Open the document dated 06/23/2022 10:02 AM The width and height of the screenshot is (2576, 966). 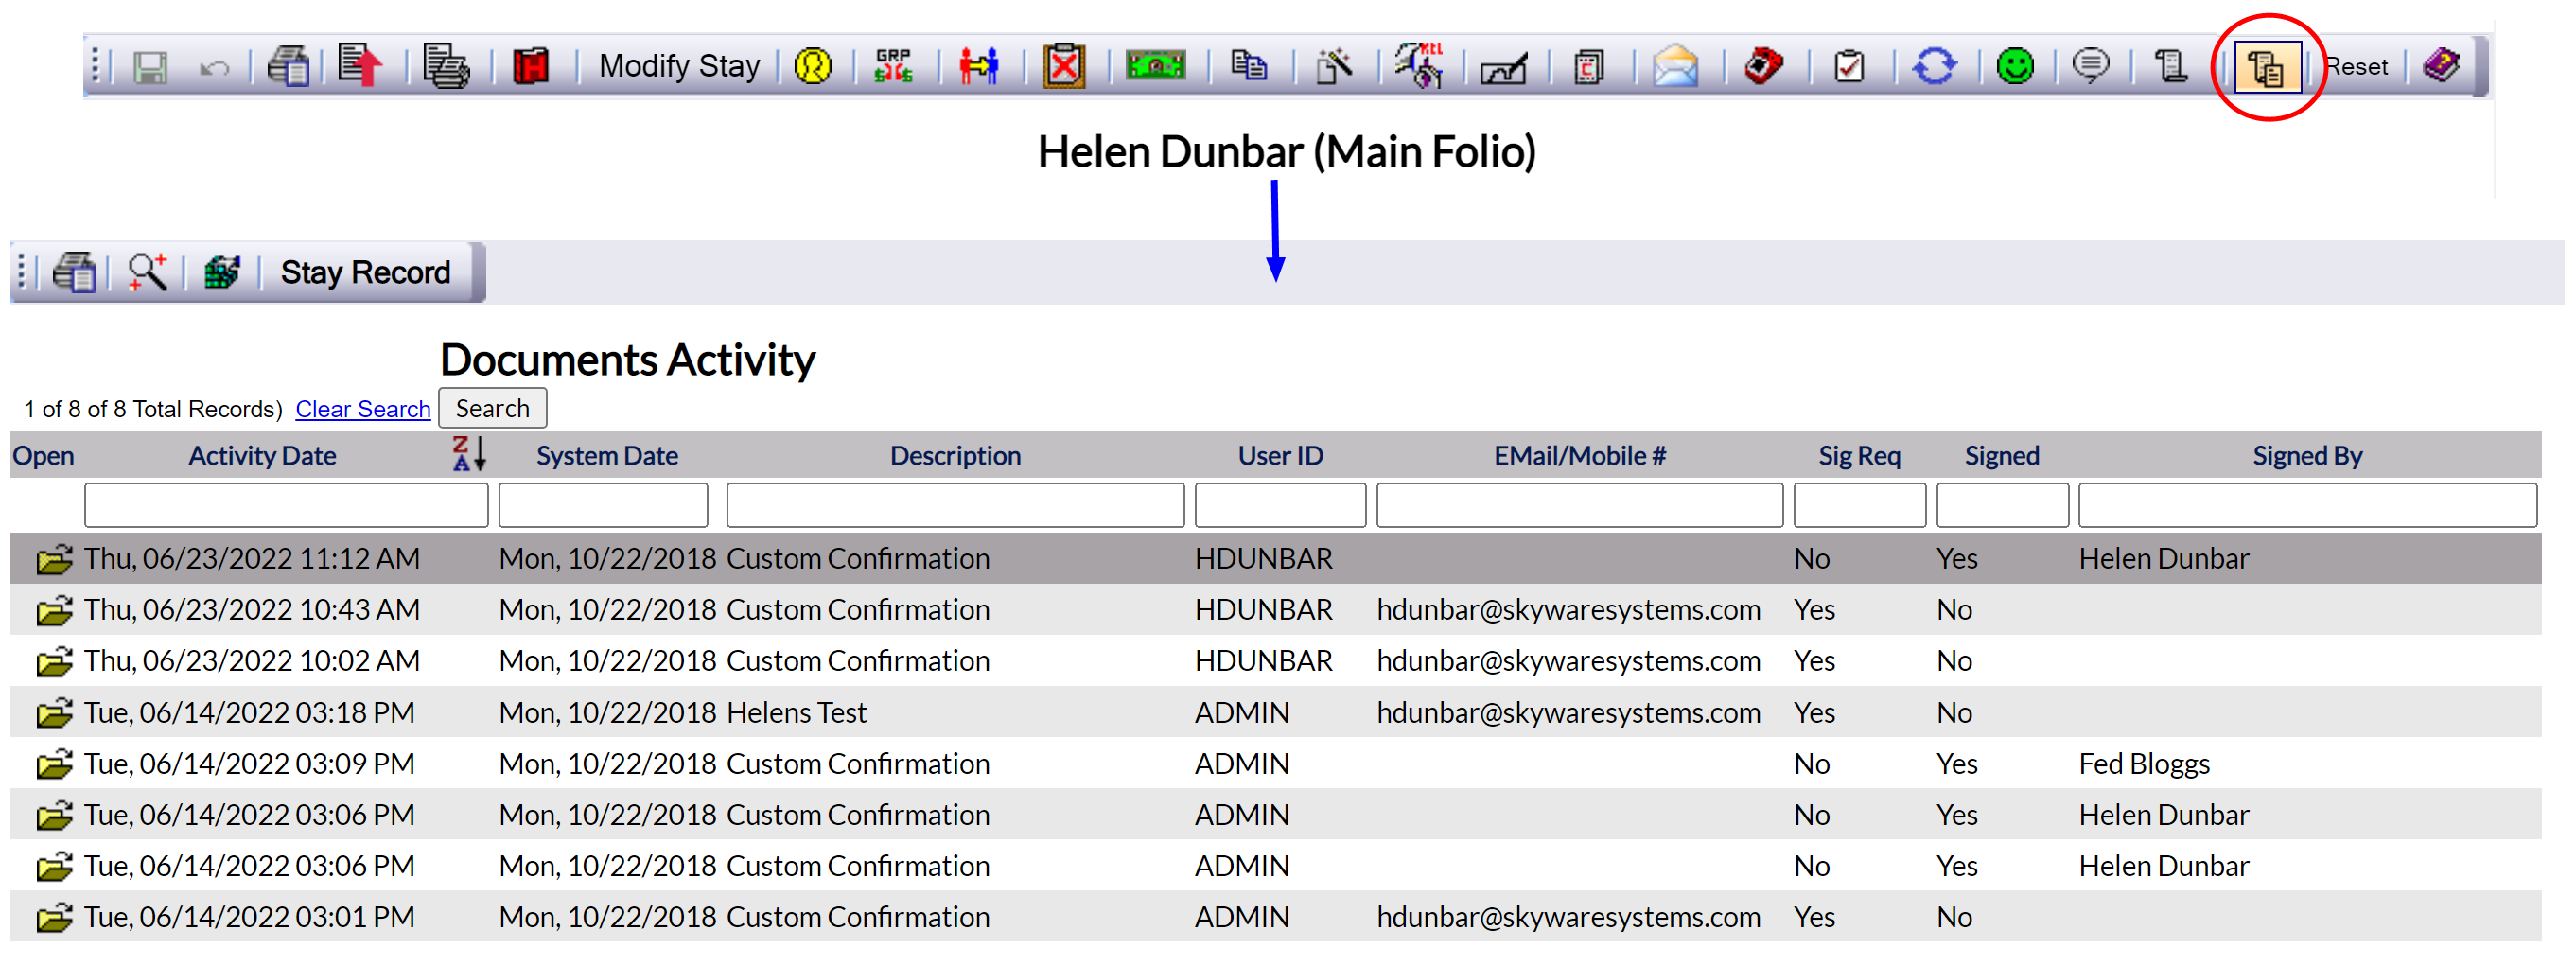[55, 661]
